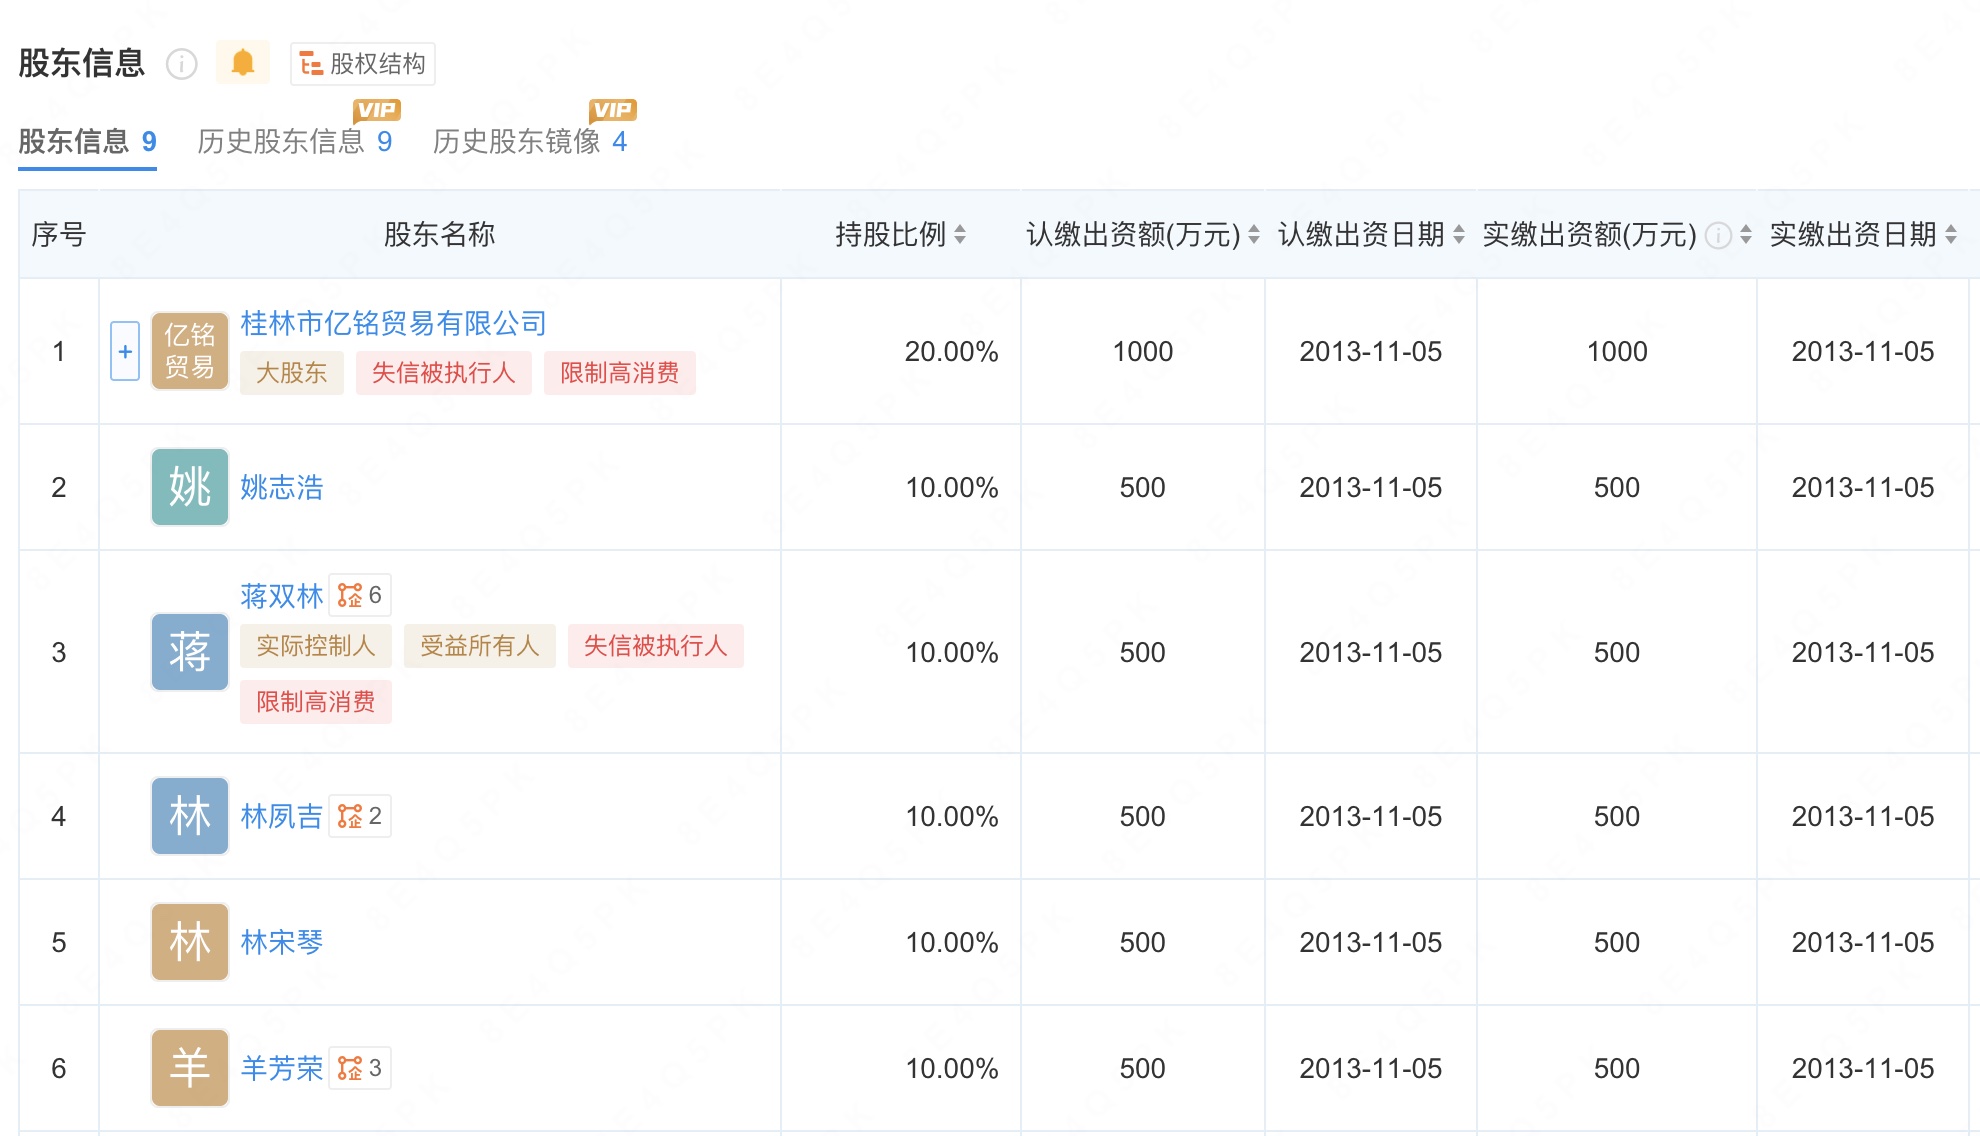Click info icon in 实缴出资额 column header

1717,235
